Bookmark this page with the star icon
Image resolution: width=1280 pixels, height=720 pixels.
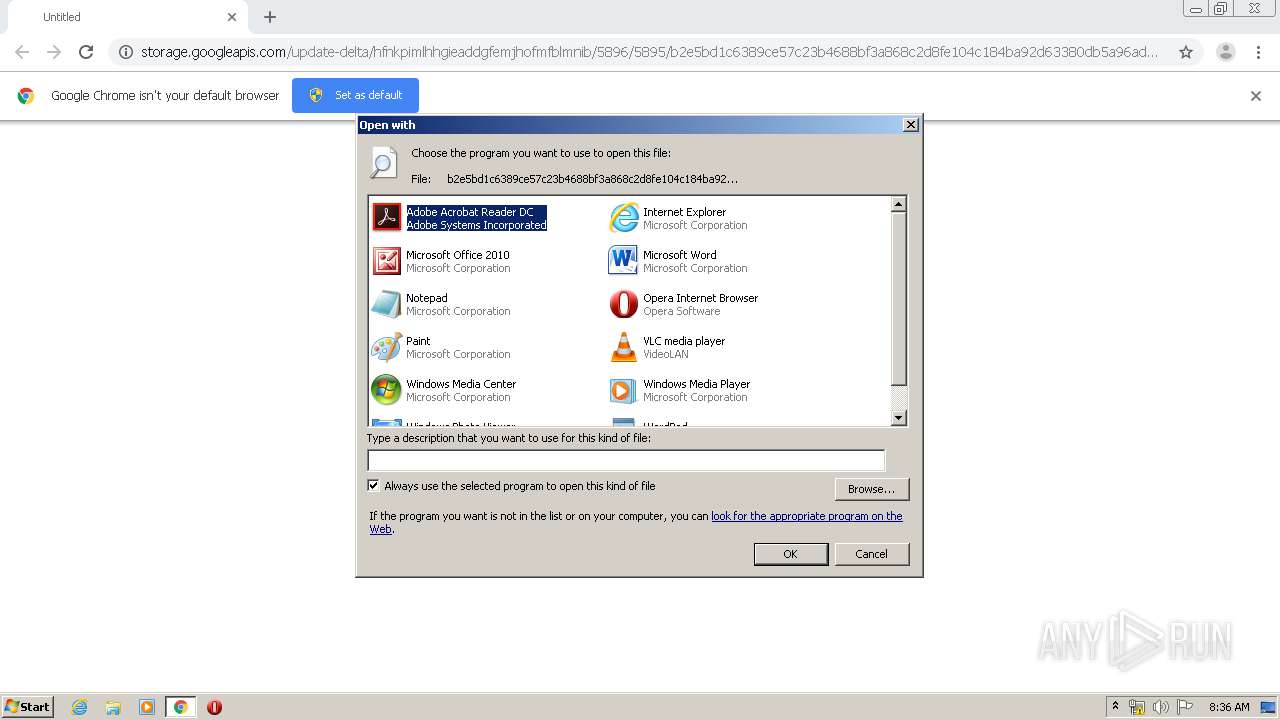[1186, 52]
